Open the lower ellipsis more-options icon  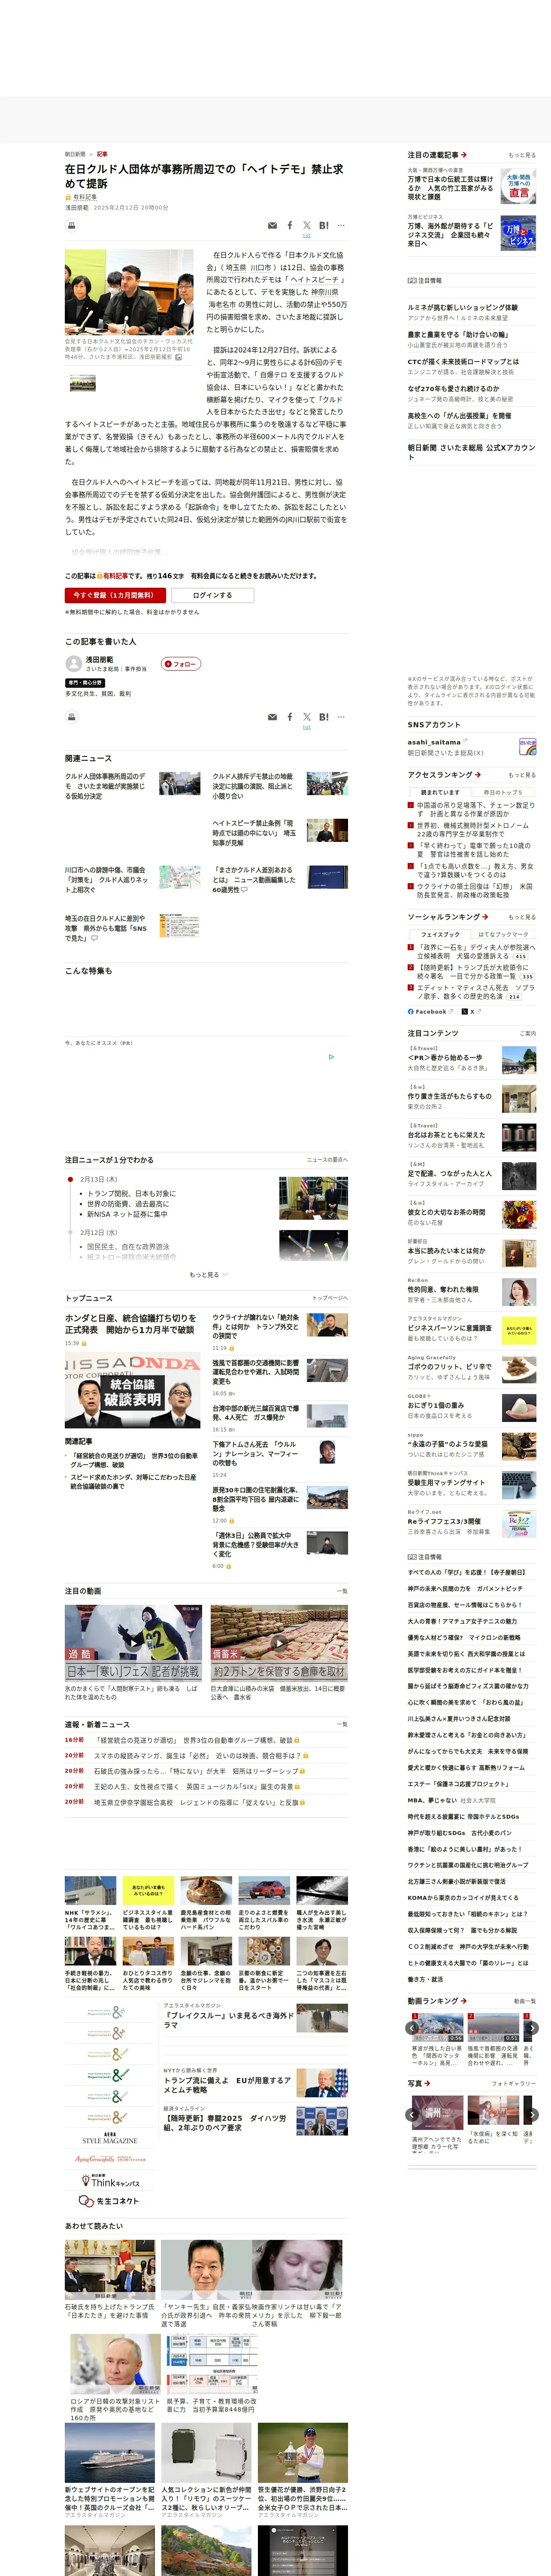pos(341,717)
